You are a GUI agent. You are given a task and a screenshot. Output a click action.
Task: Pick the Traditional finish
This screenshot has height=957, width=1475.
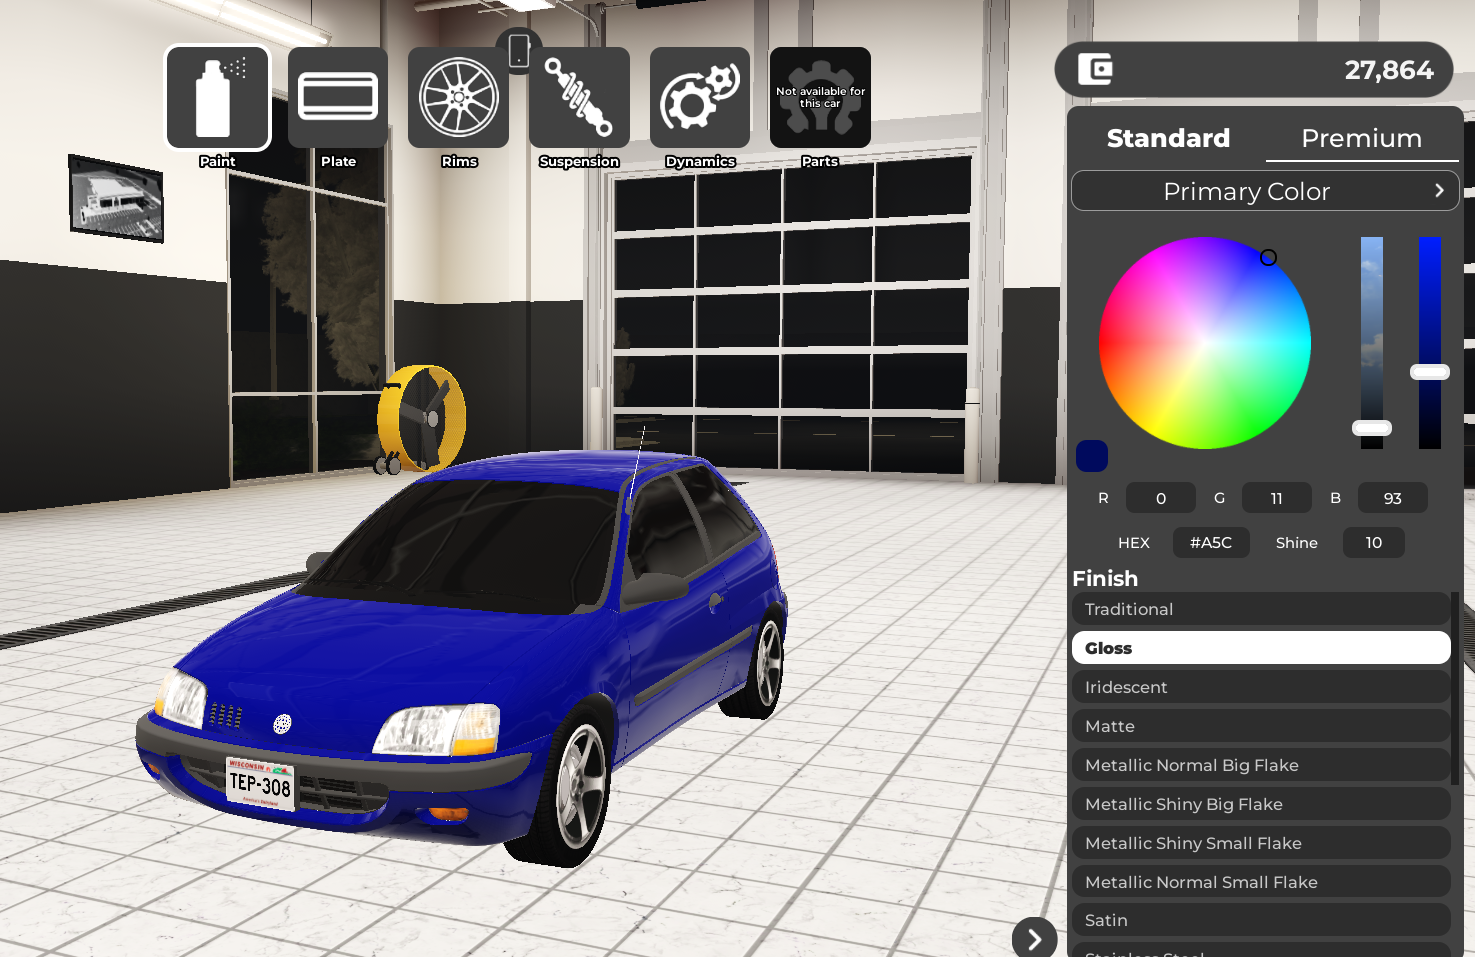click(1260, 609)
